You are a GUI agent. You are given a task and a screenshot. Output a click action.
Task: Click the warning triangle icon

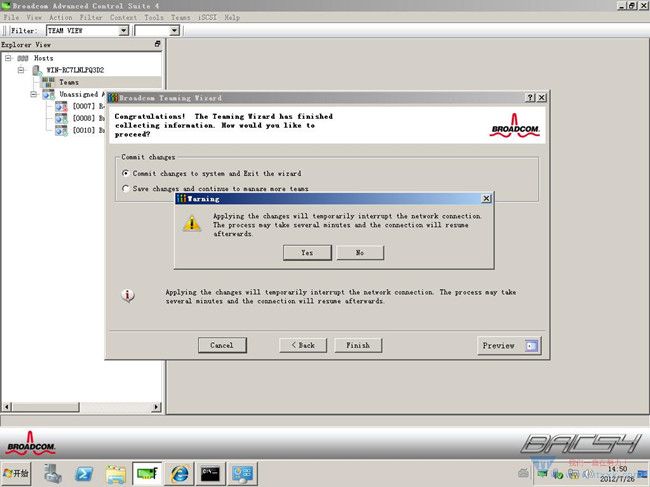pos(192,224)
